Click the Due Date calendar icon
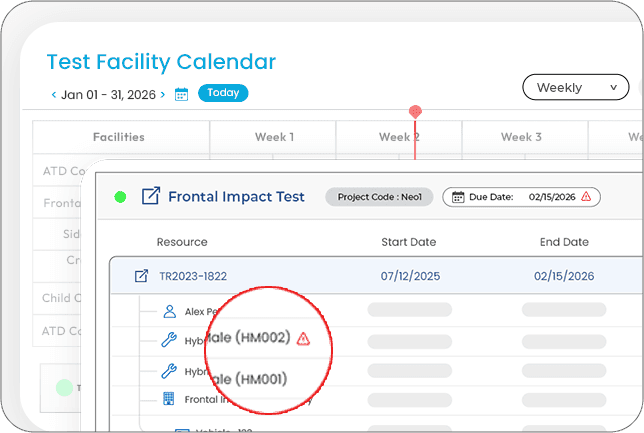Image resolution: width=644 pixels, height=433 pixels. point(458,197)
